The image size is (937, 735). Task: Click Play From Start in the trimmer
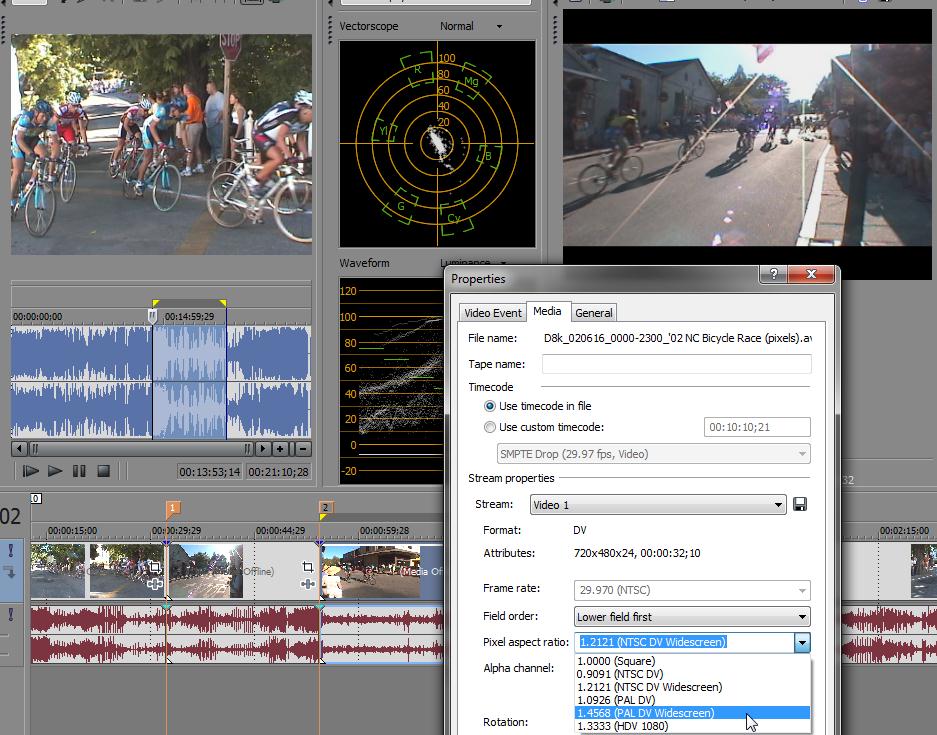(31, 471)
